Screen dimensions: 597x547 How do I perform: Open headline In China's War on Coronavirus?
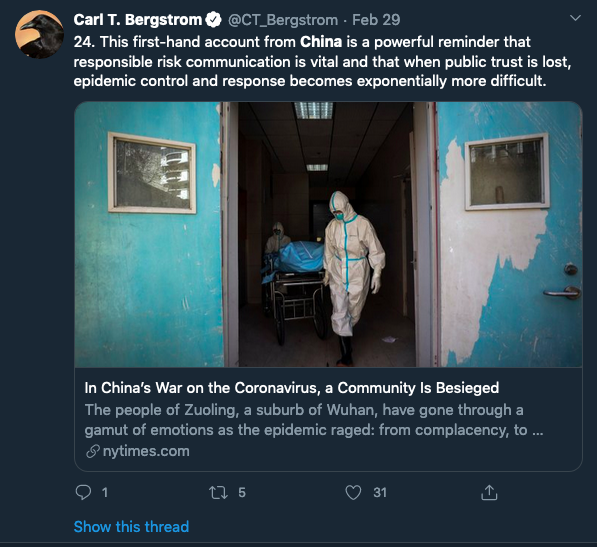pos(292,388)
